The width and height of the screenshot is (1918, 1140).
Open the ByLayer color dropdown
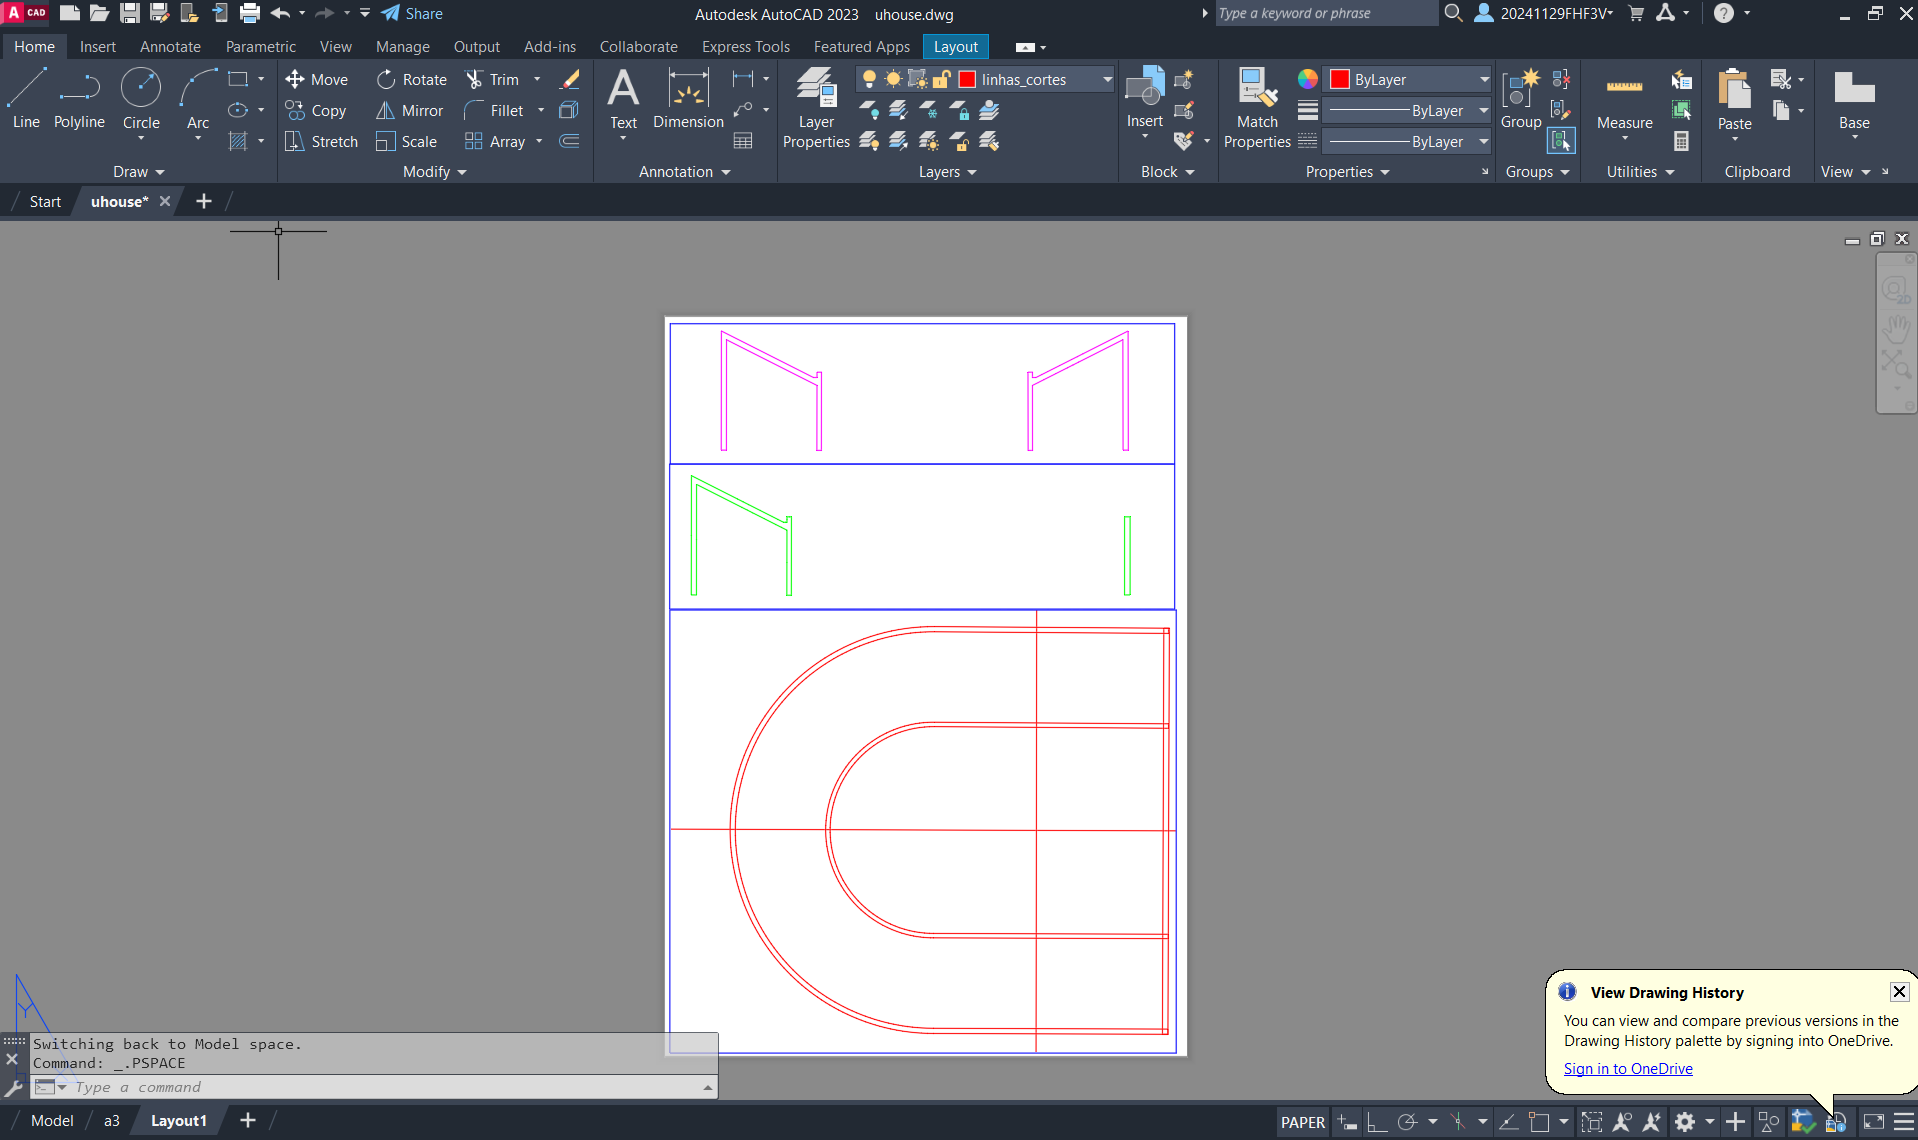click(1484, 80)
